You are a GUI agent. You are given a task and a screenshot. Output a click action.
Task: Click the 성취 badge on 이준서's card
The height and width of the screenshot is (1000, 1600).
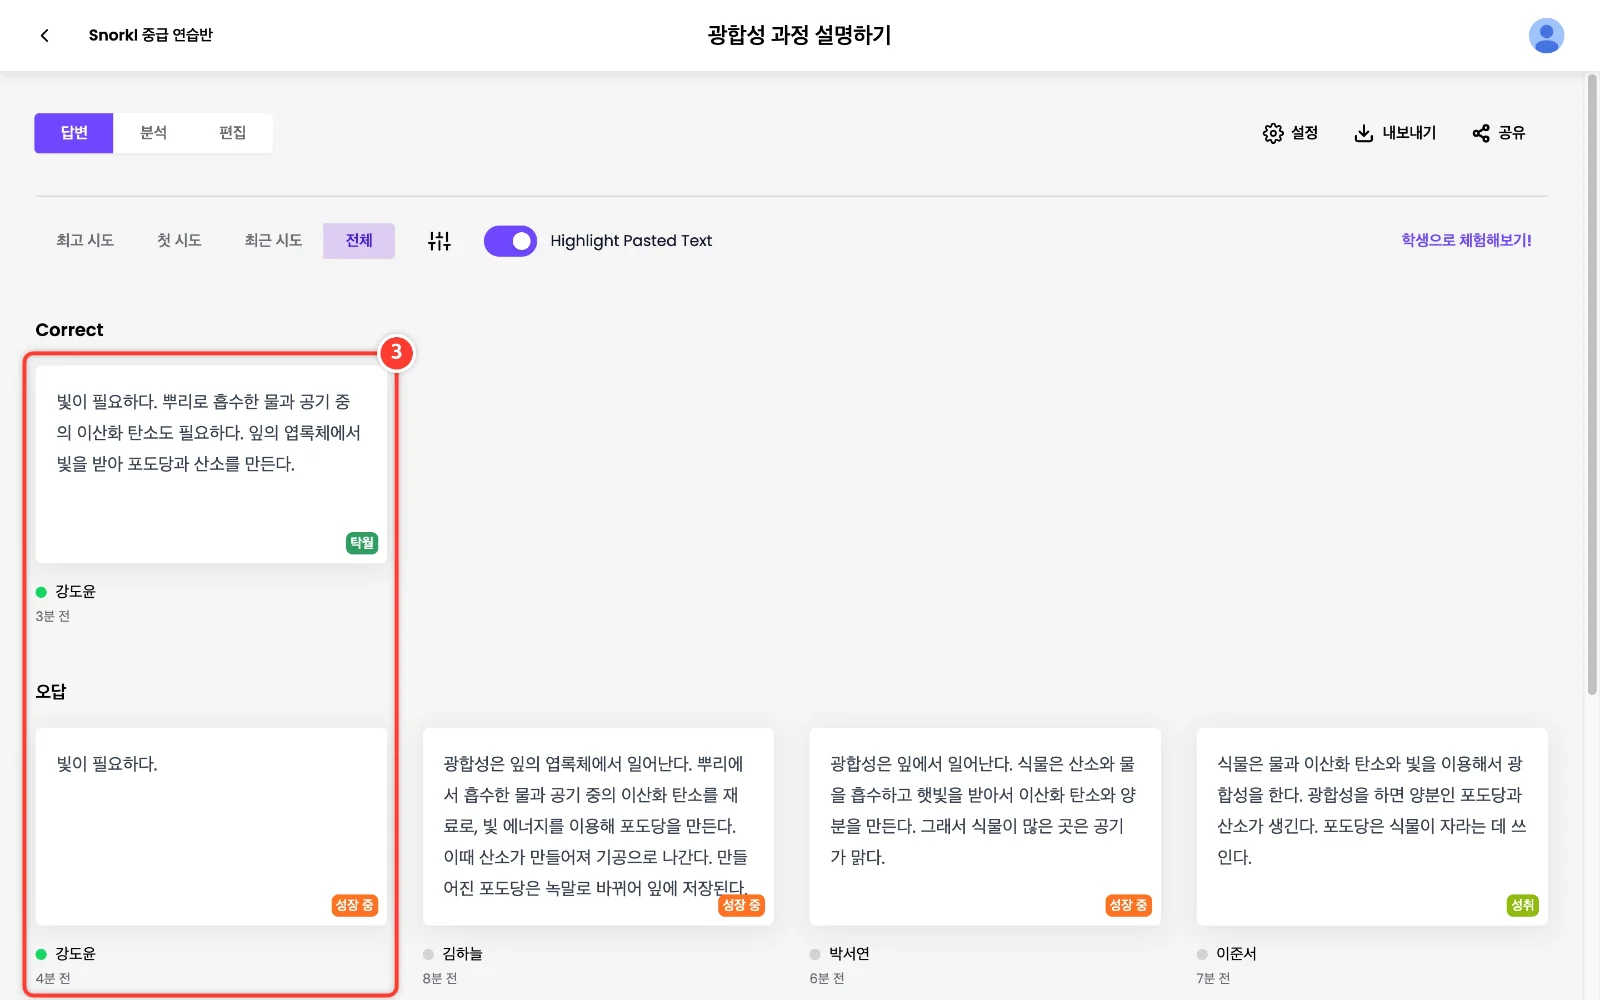tap(1522, 905)
